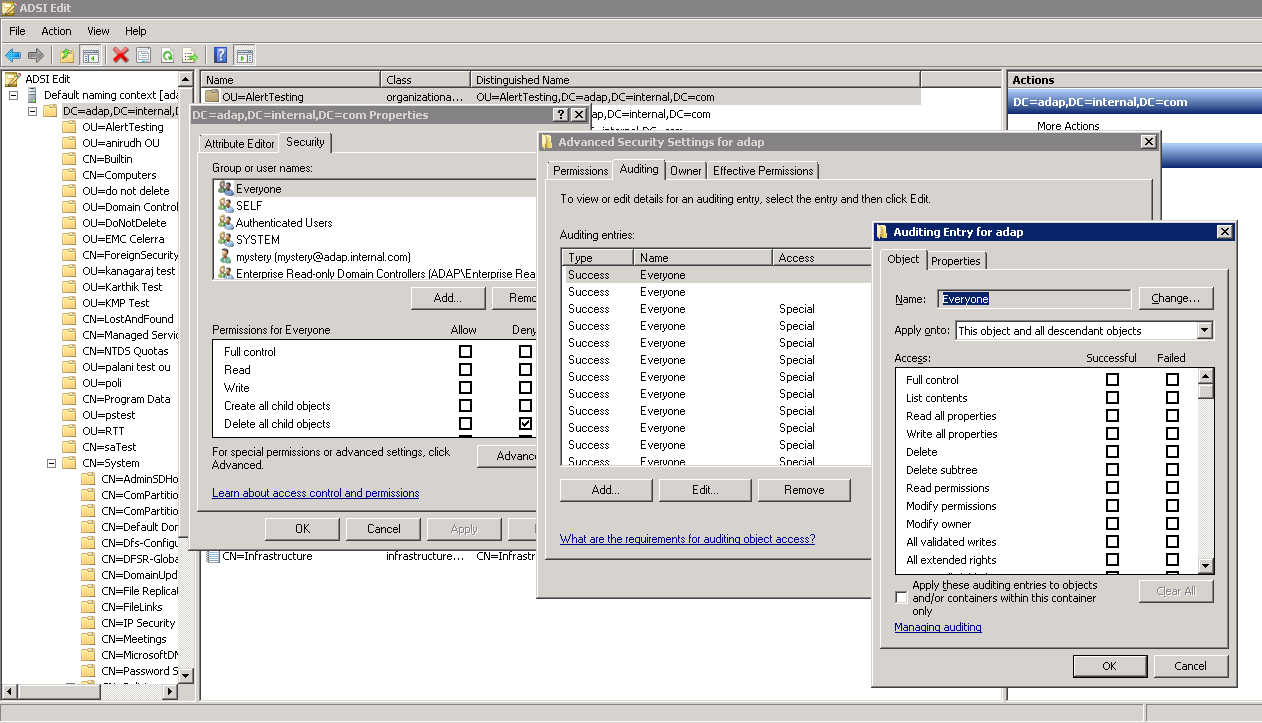The width and height of the screenshot is (1262, 723).
Task: Open Properties via the toolbar icon
Action: click(144, 56)
